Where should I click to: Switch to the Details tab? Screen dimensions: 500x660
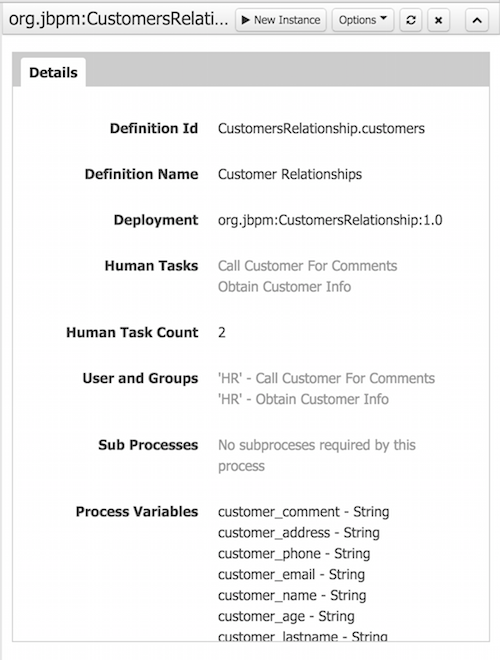[53, 72]
